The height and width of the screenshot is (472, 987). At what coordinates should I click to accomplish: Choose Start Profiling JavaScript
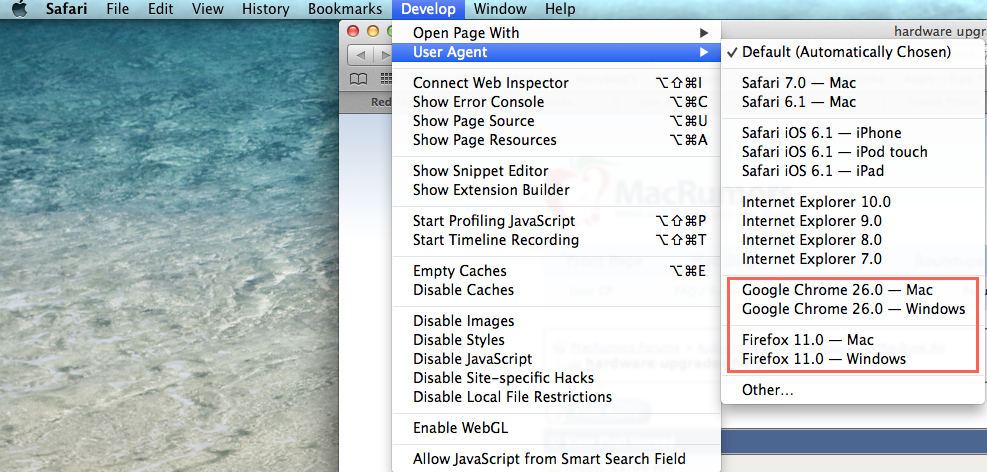tap(556, 221)
